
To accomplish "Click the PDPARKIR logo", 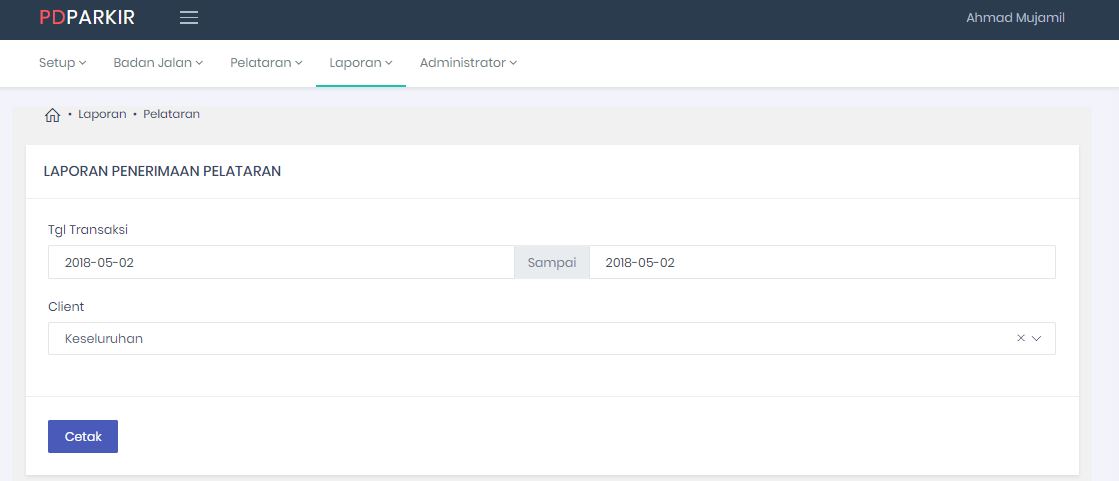I will point(87,18).
